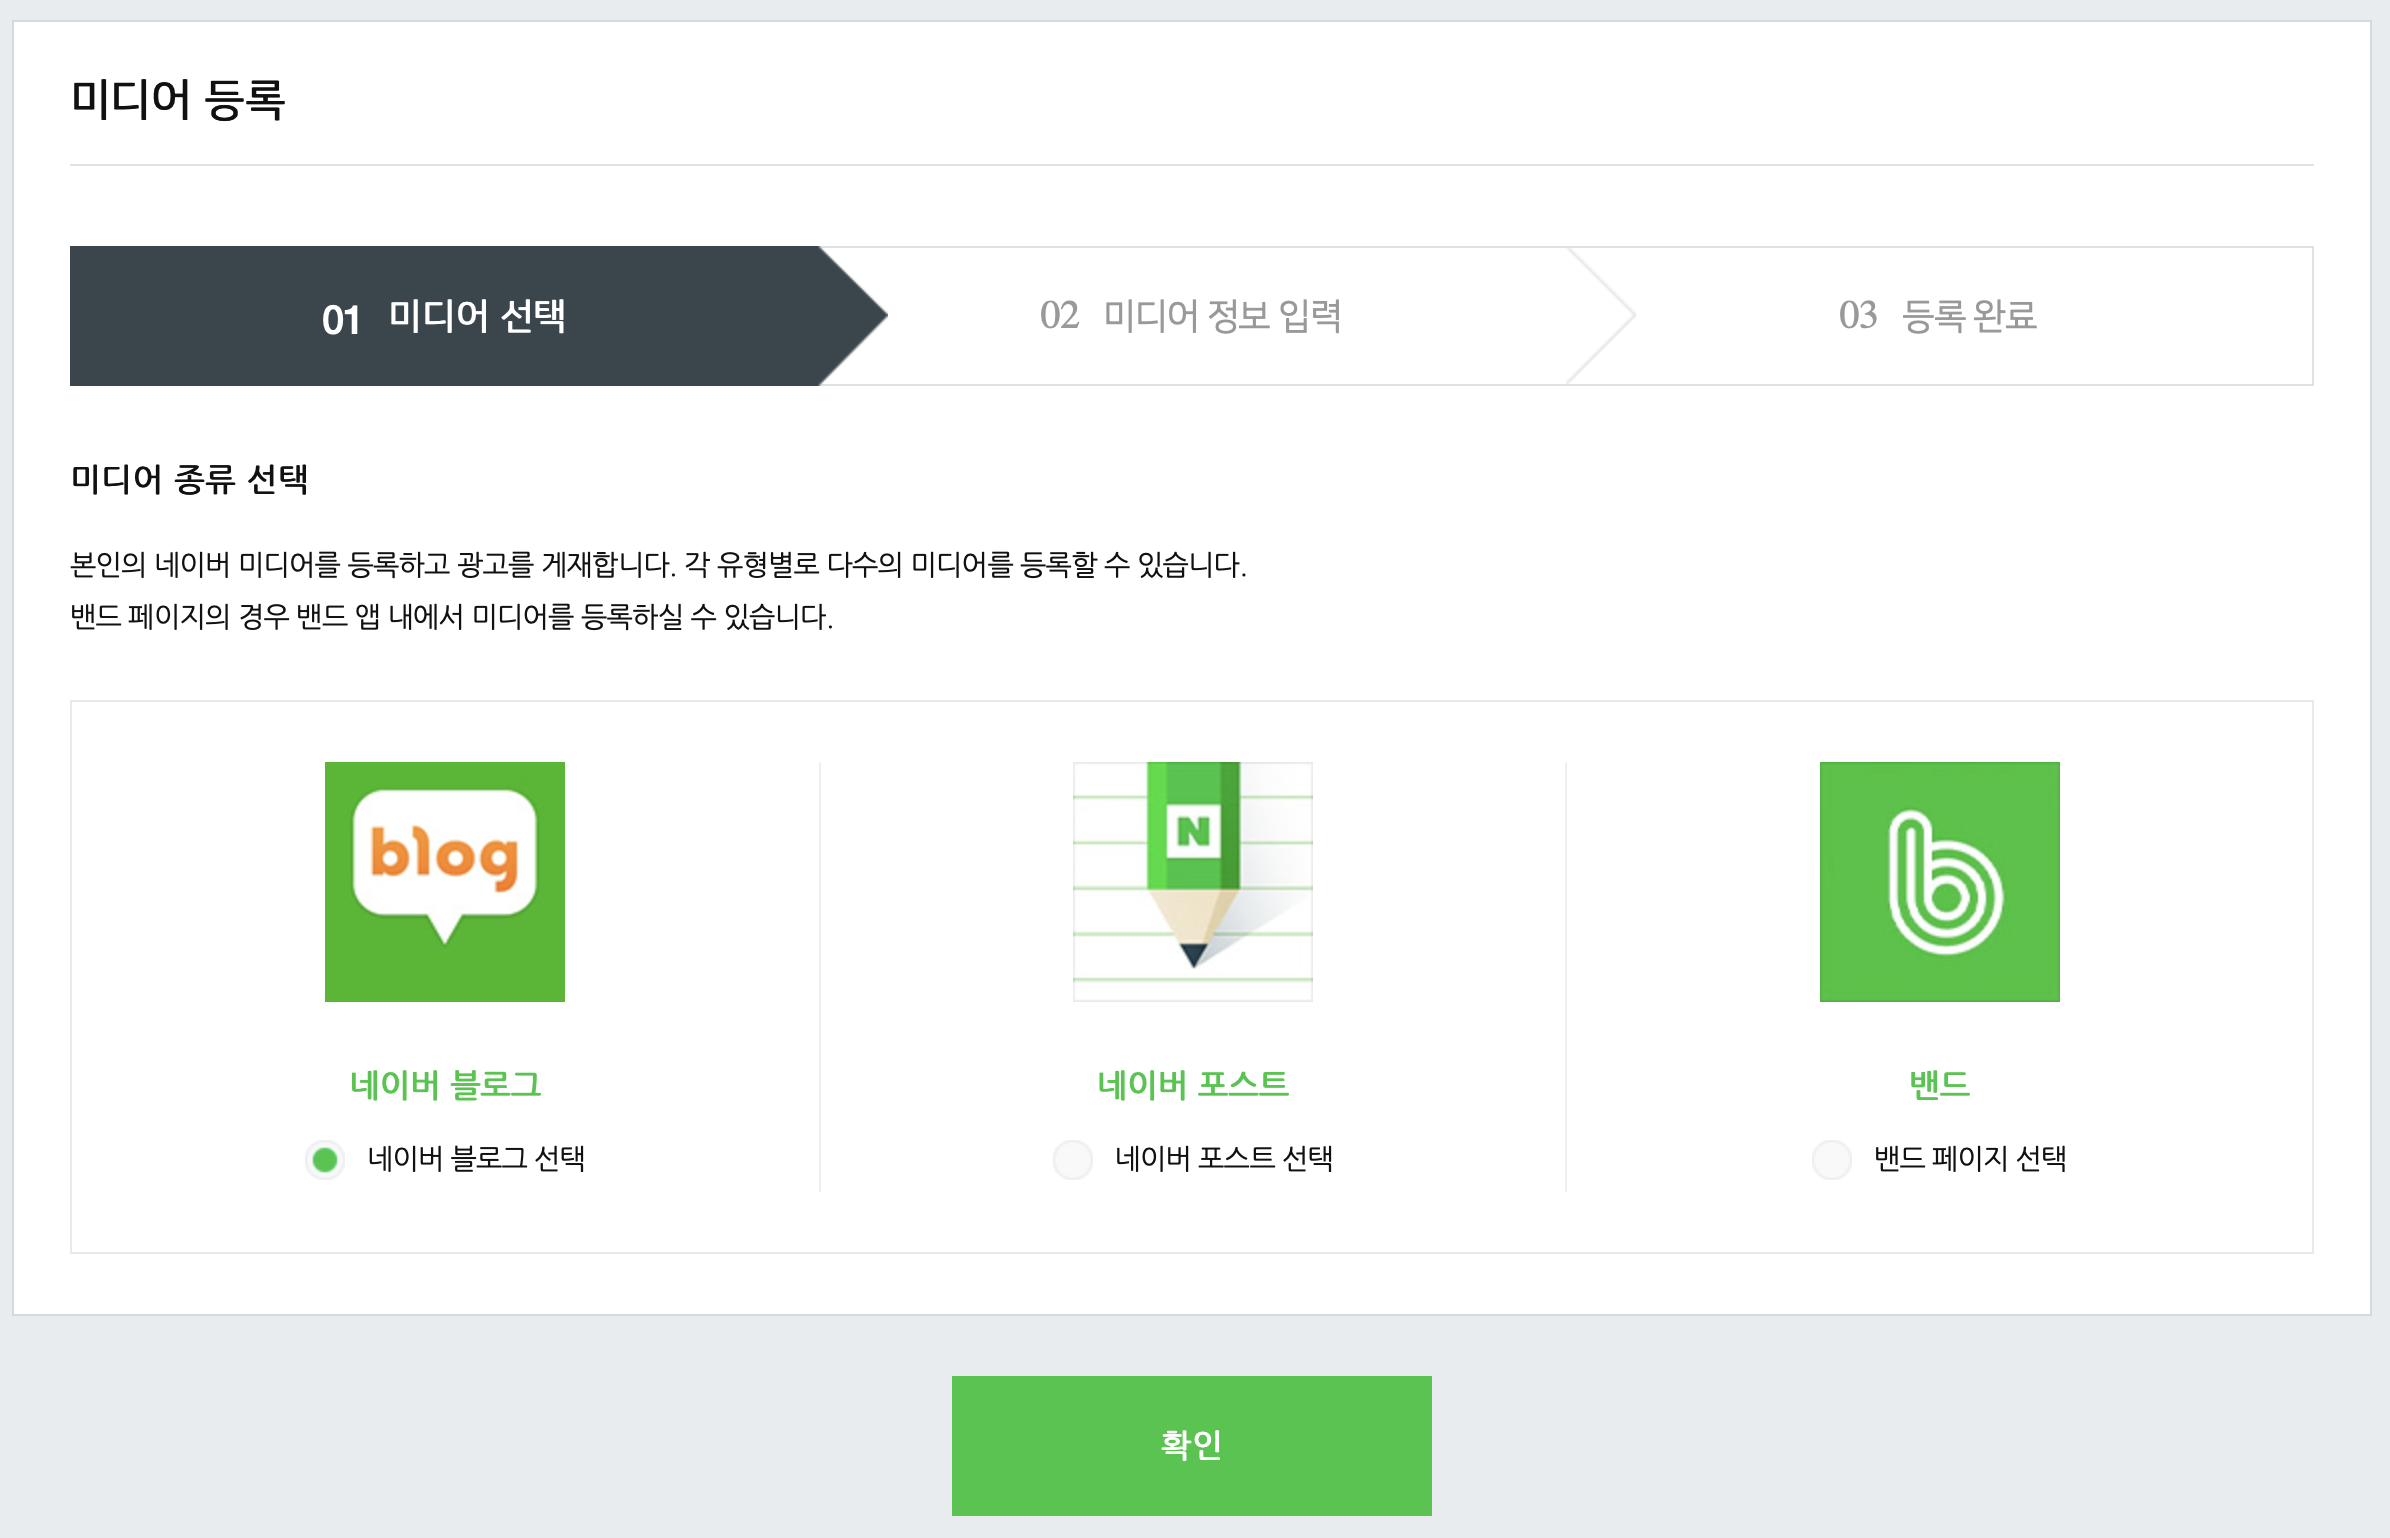2390x1538 pixels.
Task: Select the 네이버 블로그 선택 radio button
Action: pyautogui.click(x=325, y=1159)
